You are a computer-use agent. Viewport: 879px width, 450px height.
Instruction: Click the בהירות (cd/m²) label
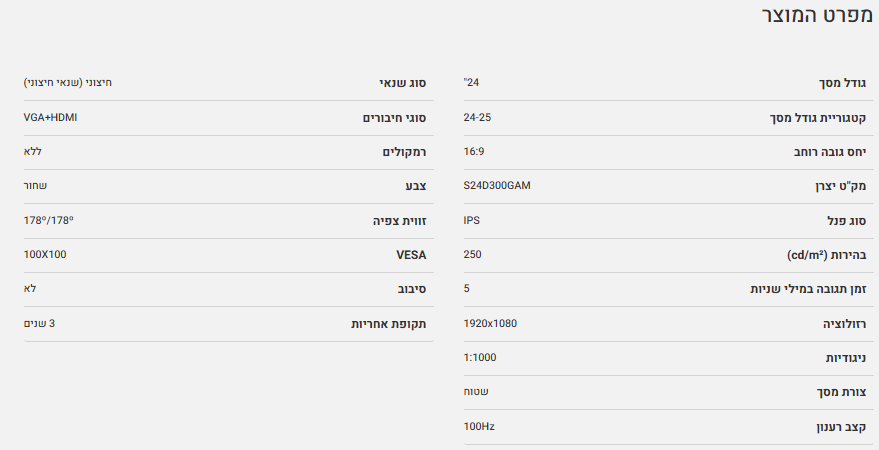point(819,255)
